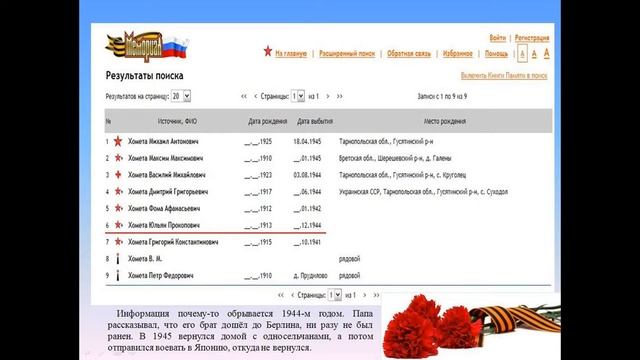Click the Источник, ФИО column header
Viewport: 640px width, 360px height.
point(177,121)
